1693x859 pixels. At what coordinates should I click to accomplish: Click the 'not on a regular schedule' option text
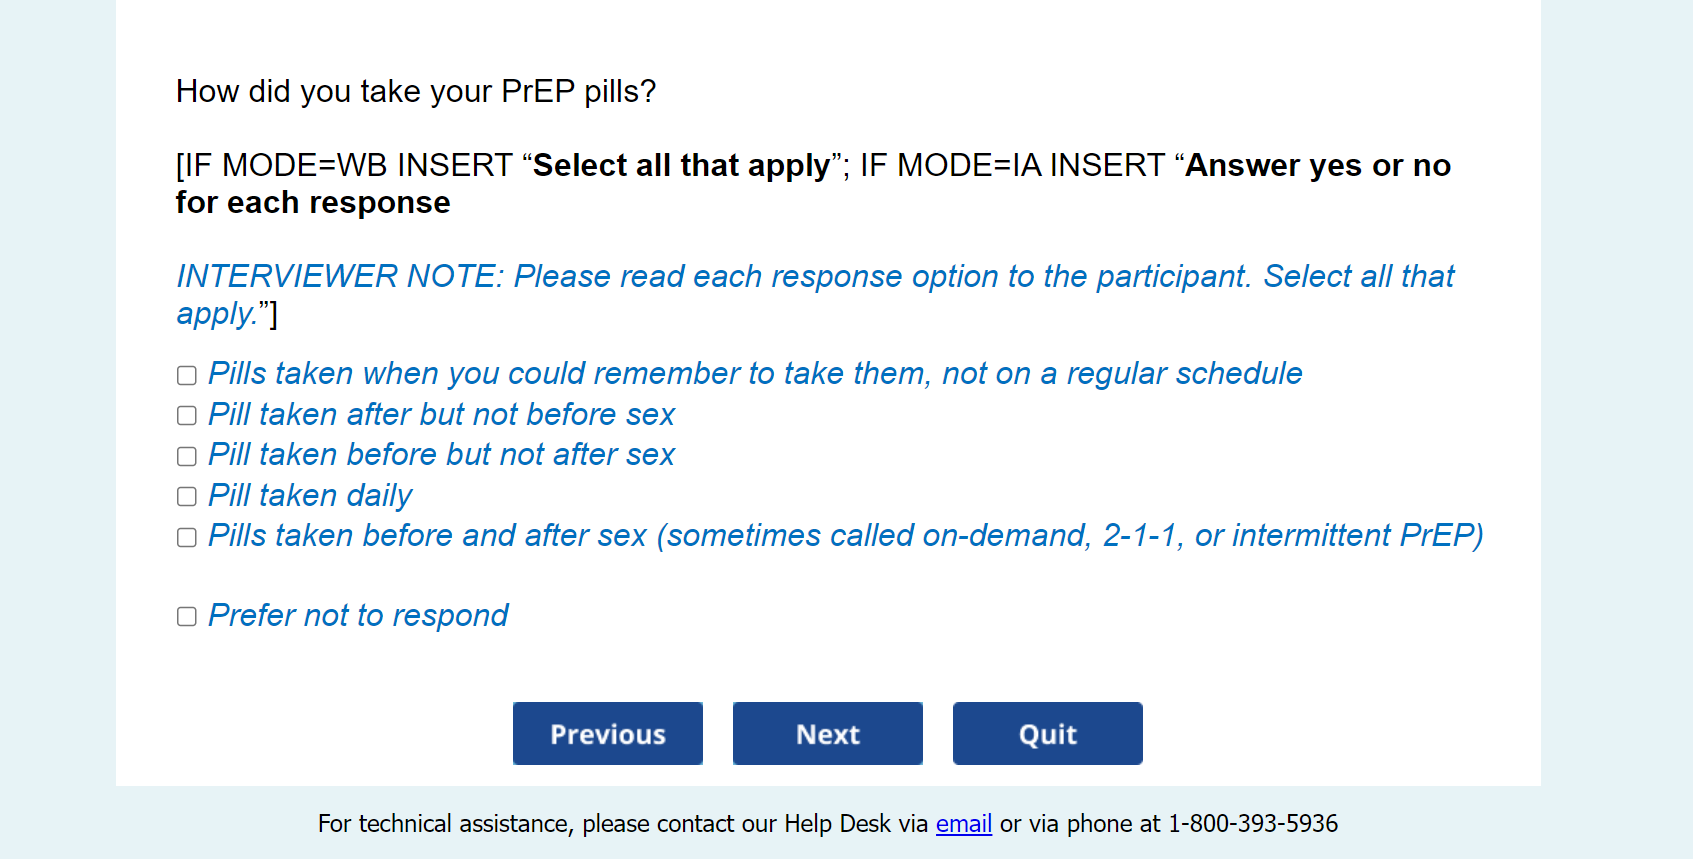(x=1122, y=374)
